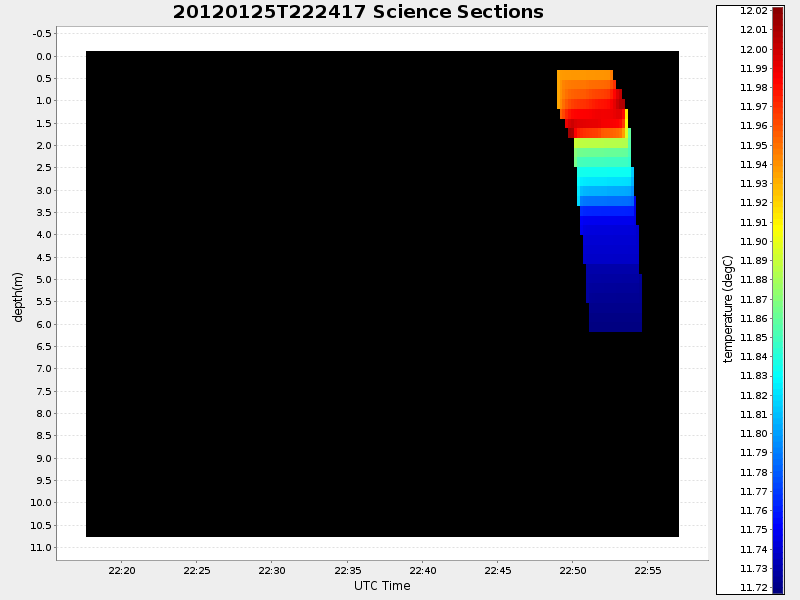Click the 22:25 tick label on time axis
Image resolution: width=800 pixels, height=600 pixels.
click(197, 570)
